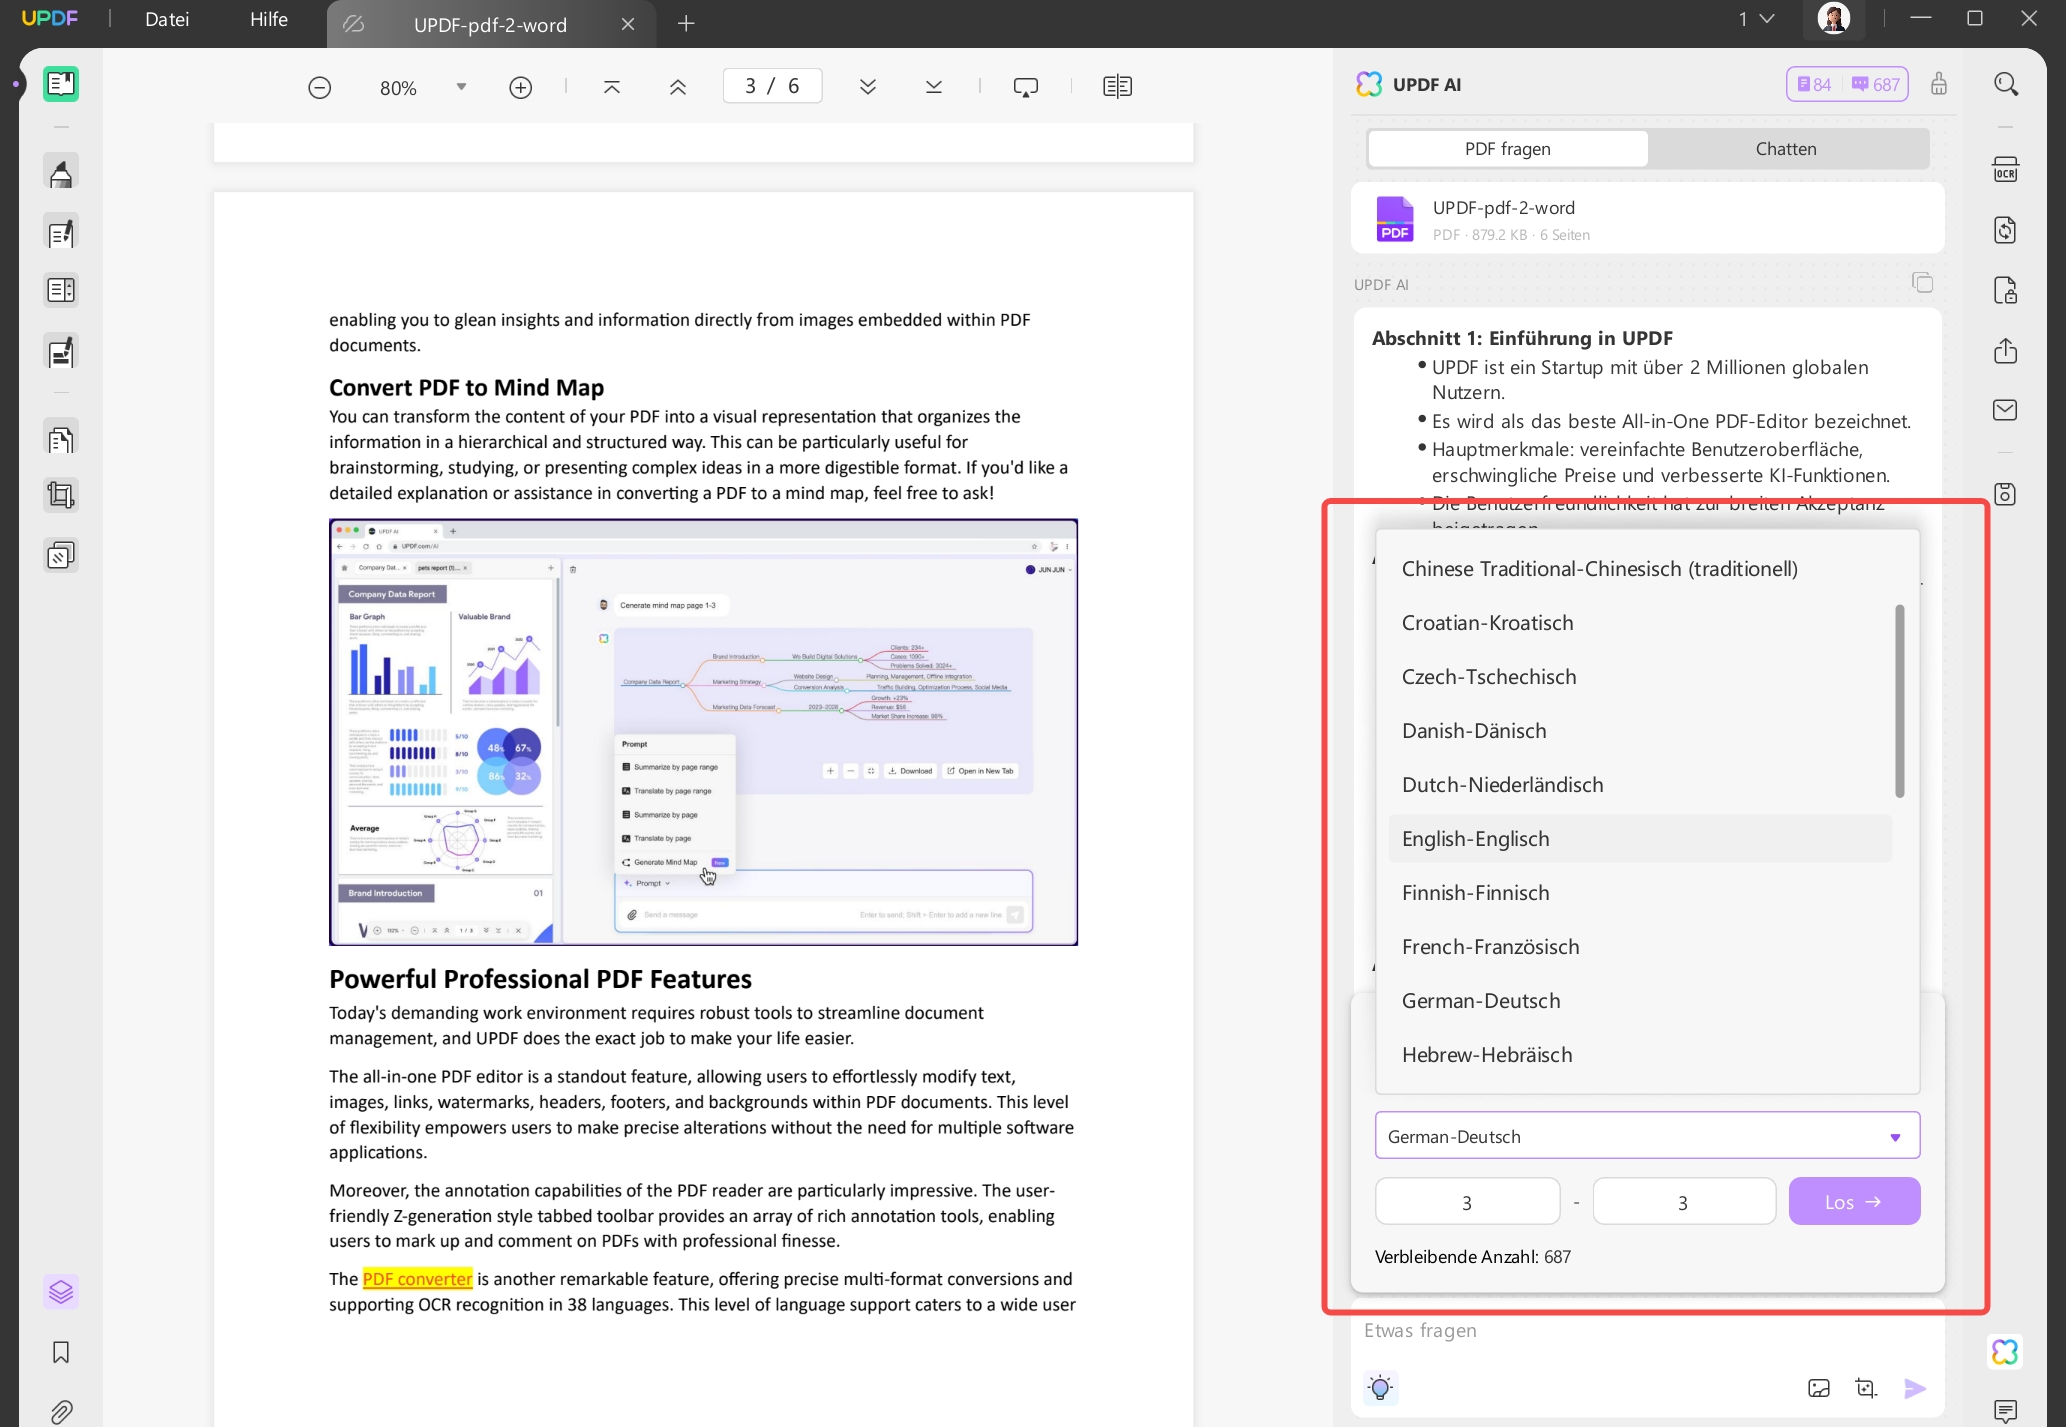The width and height of the screenshot is (2066, 1427).
Task: Open the Edit PDF tool
Action: (x=61, y=233)
